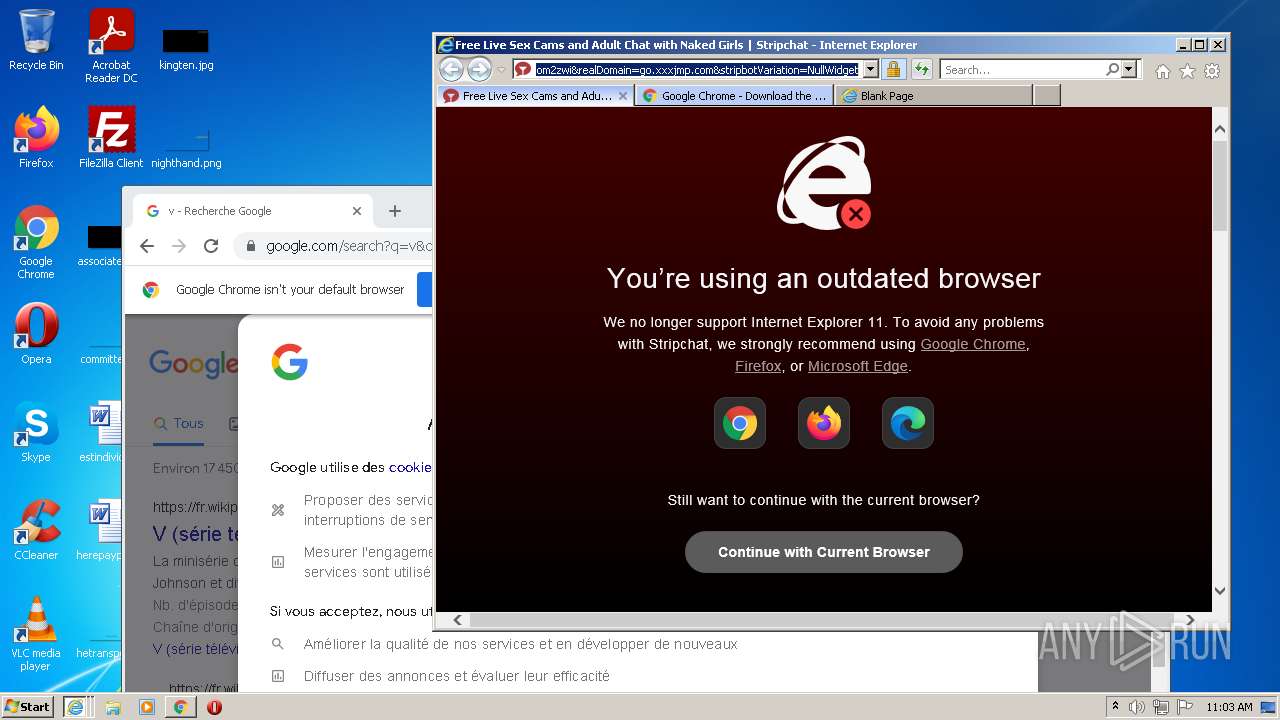Image resolution: width=1280 pixels, height=720 pixels.
Task: Switch to Free Live Sex Cams tab
Action: 535,96
